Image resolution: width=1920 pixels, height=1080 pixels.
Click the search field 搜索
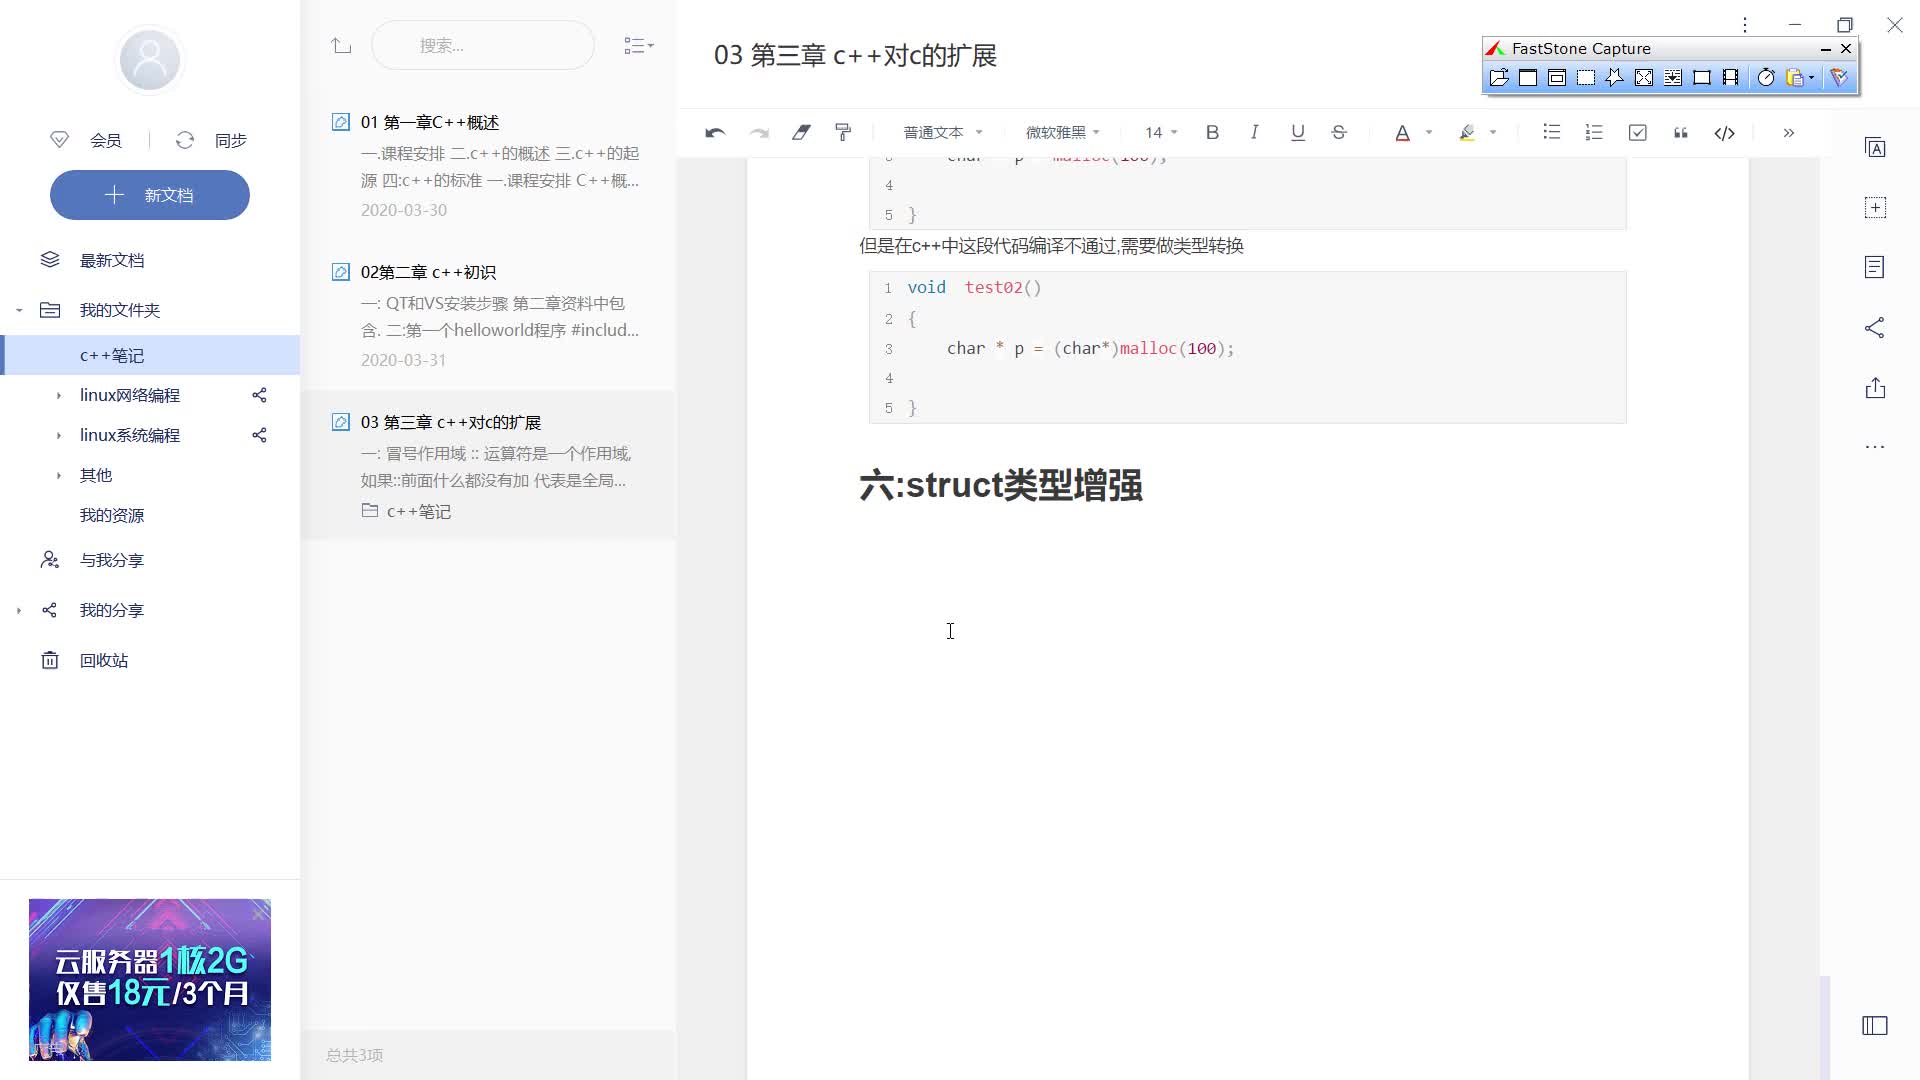(x=483, y=45)
